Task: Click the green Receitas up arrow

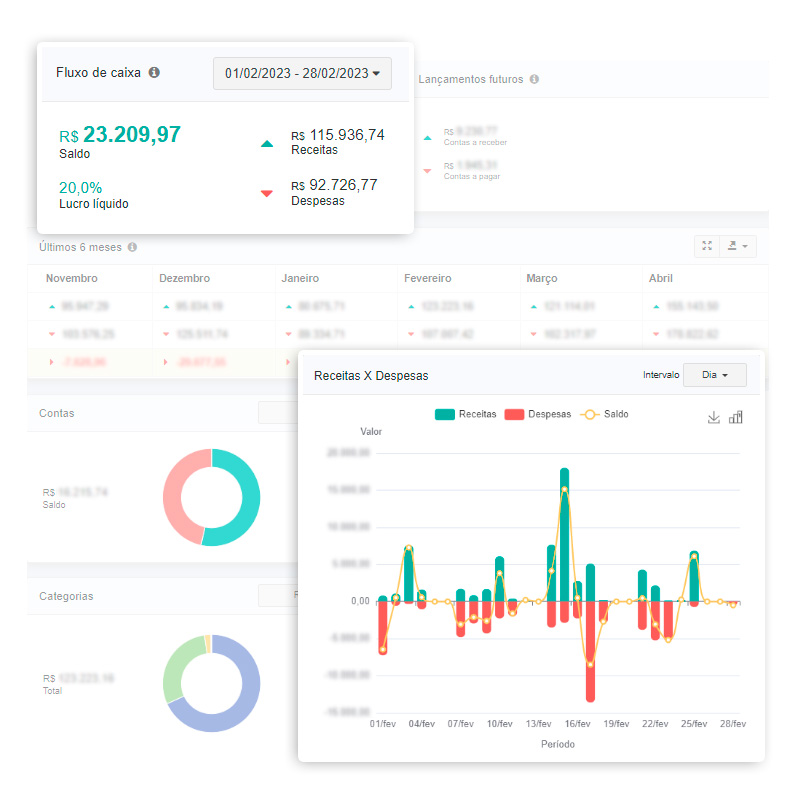Action: (x=266, y=144)
